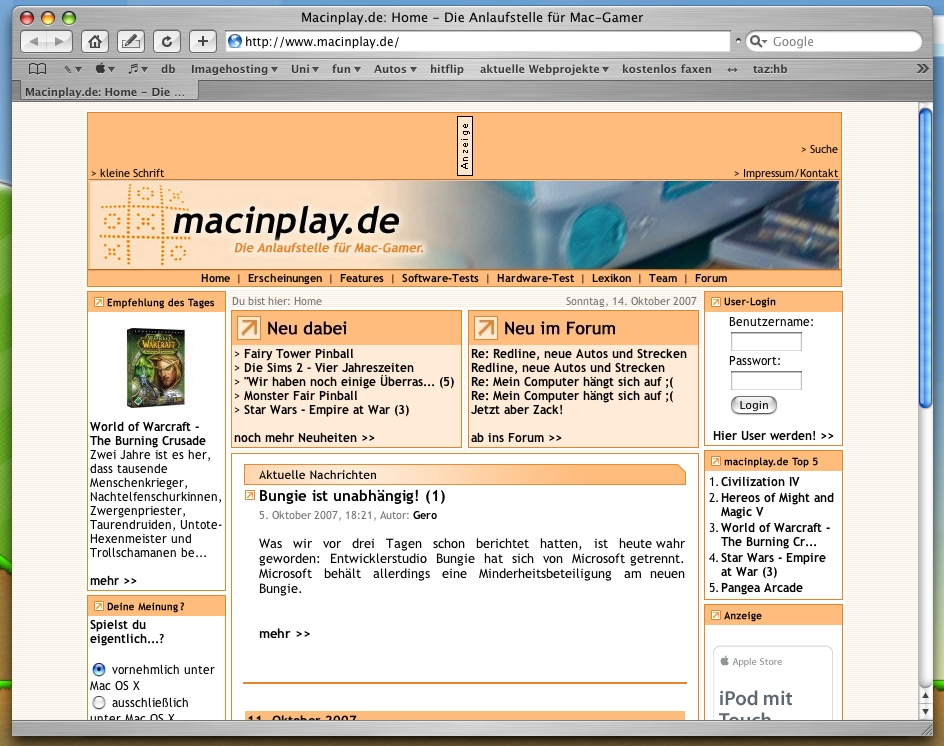Click the double-arrow bookmark in the bookmarks bar
Screen dimensions: 944x746
pos(732,69)
